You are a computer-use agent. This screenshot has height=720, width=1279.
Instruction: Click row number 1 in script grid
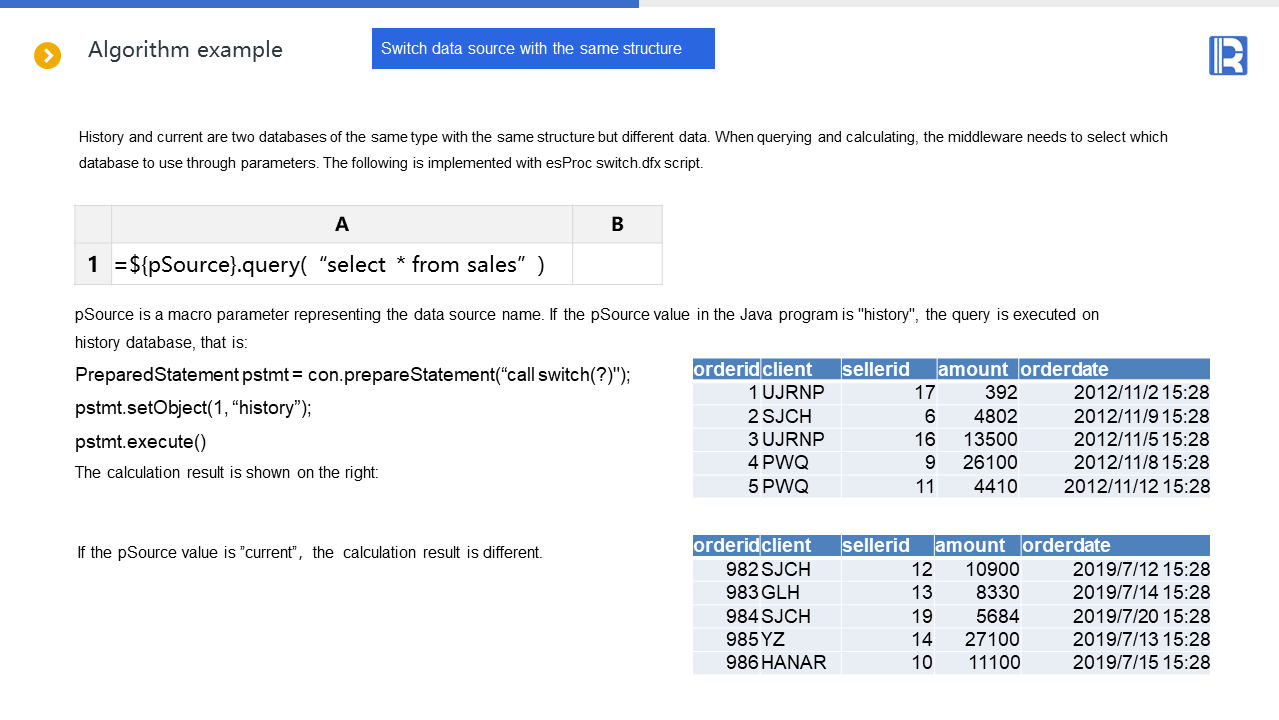click(x=93, y=264)
